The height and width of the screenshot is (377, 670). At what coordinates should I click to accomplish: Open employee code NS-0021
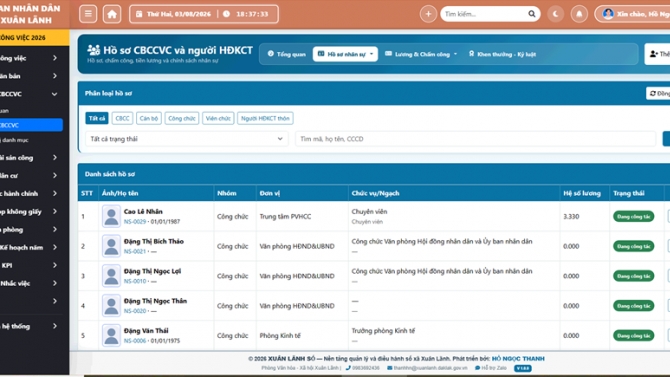(x=135, y=252)
